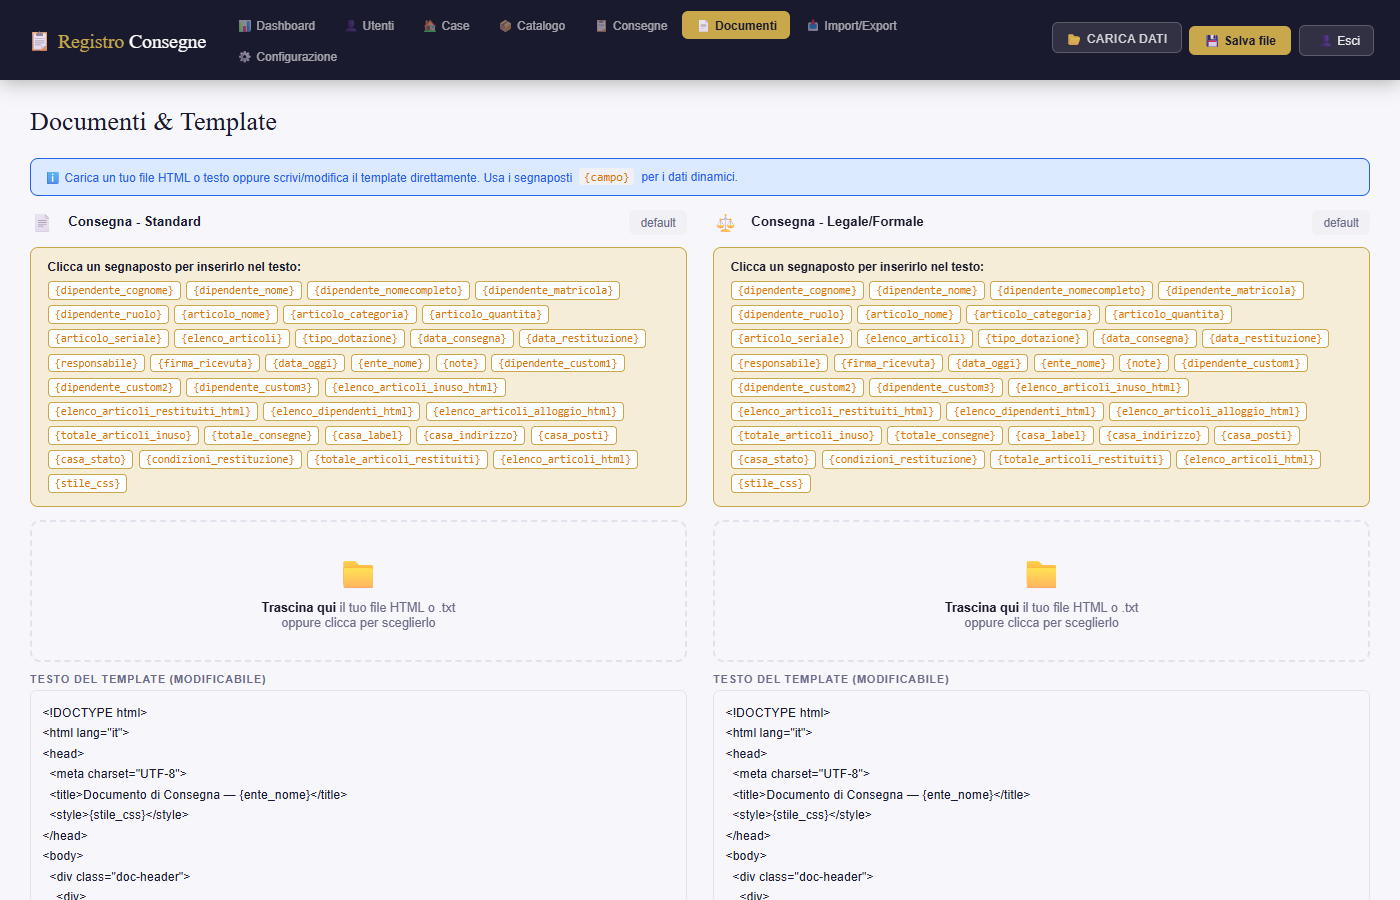The height and width of the screenshot is (900, 1400).
Task: Click the Registro Consegne clipboard logo icon
Action: point(39,41)
